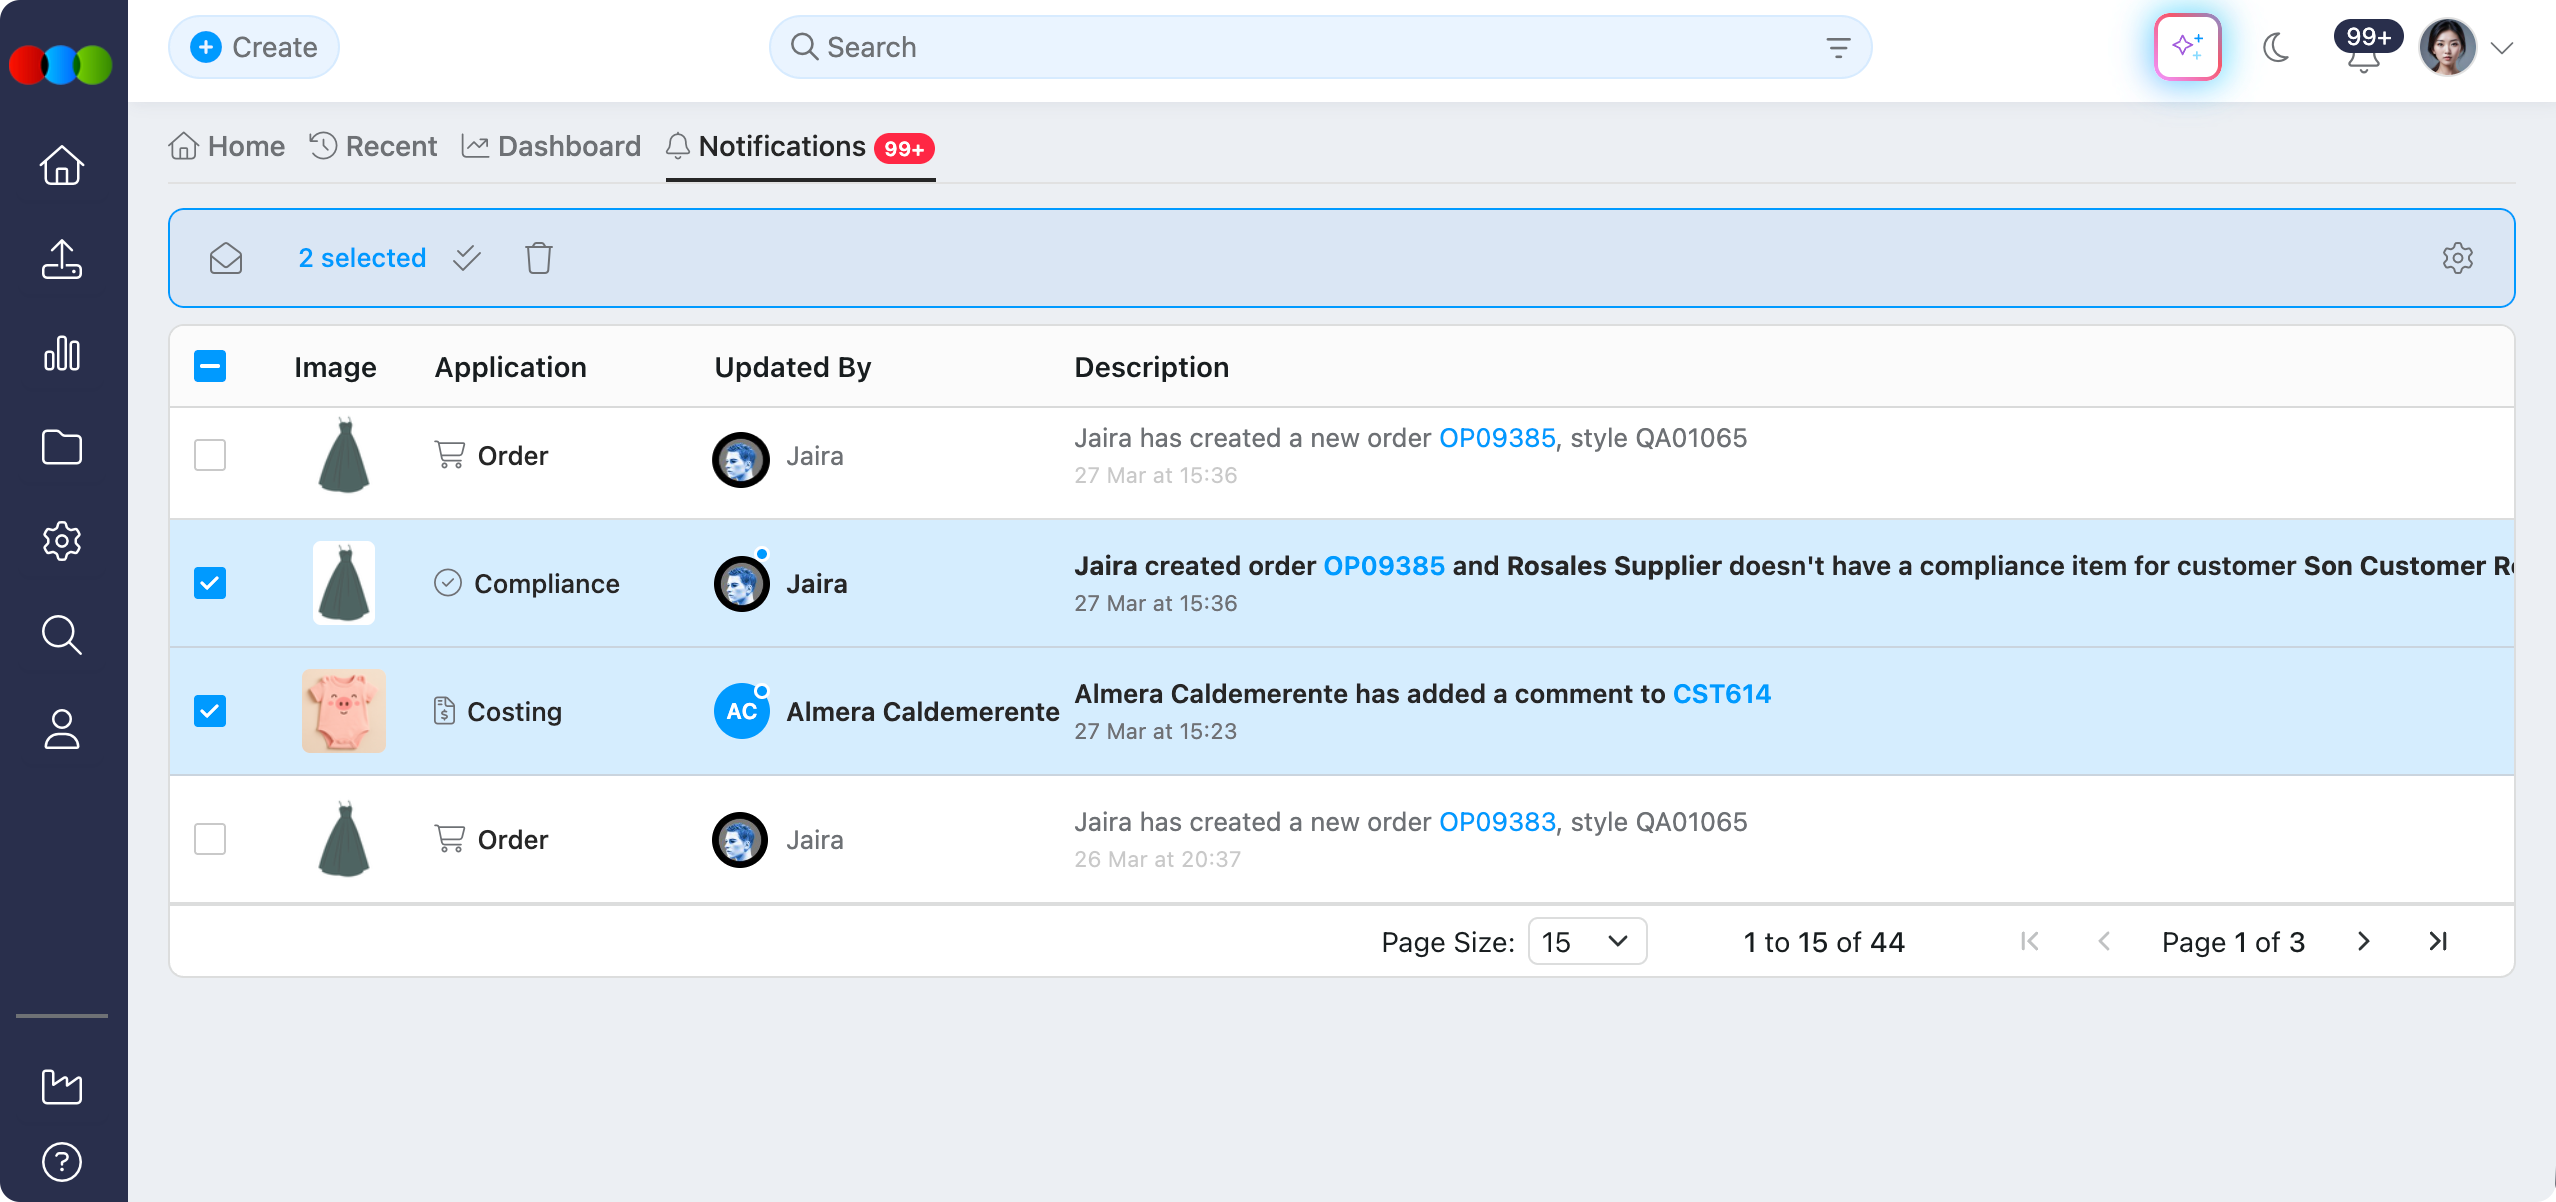
Task: Click the help question mark icon
Action: [62, 1161]
